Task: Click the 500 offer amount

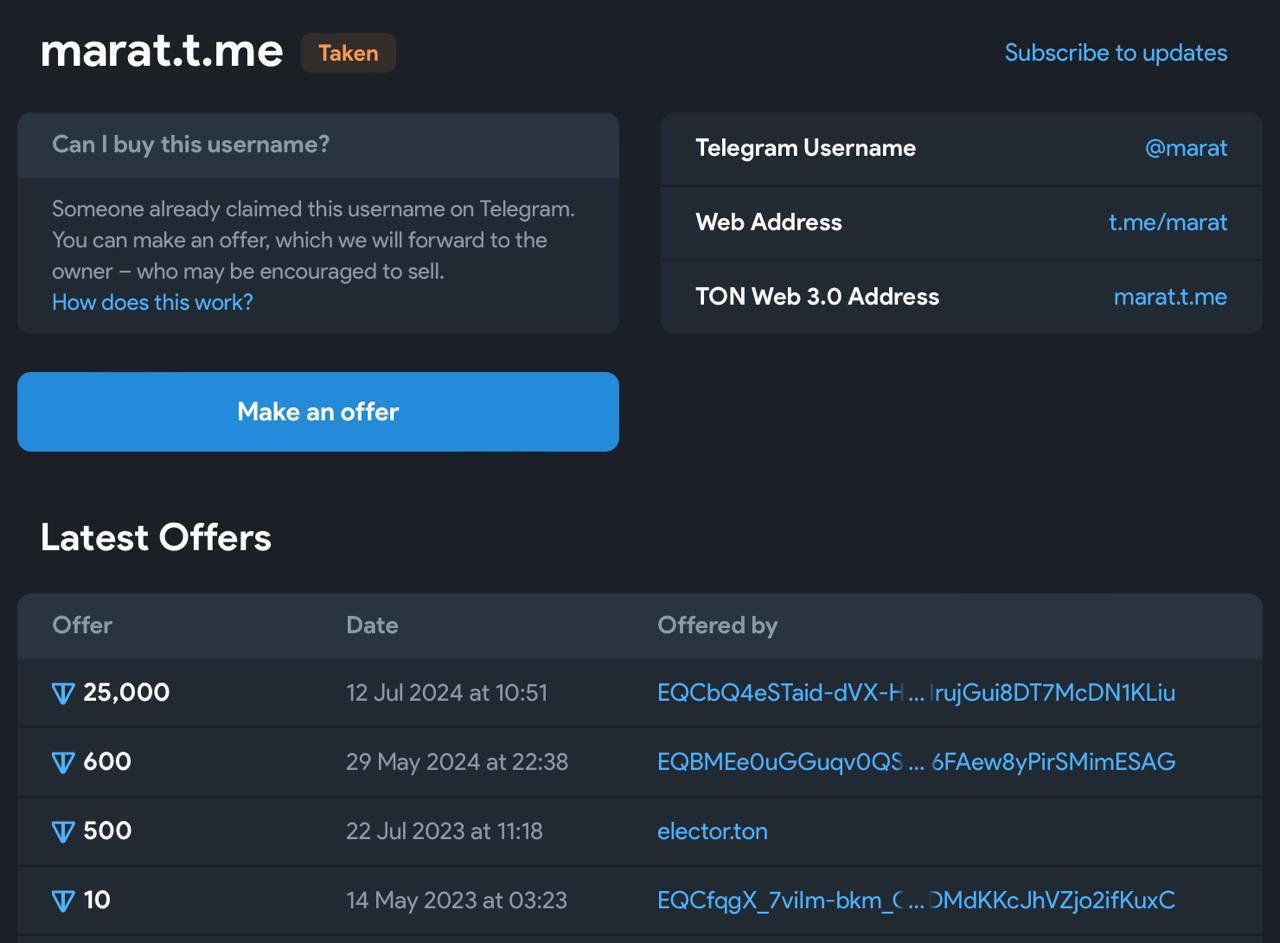Action: pos(107,831)
